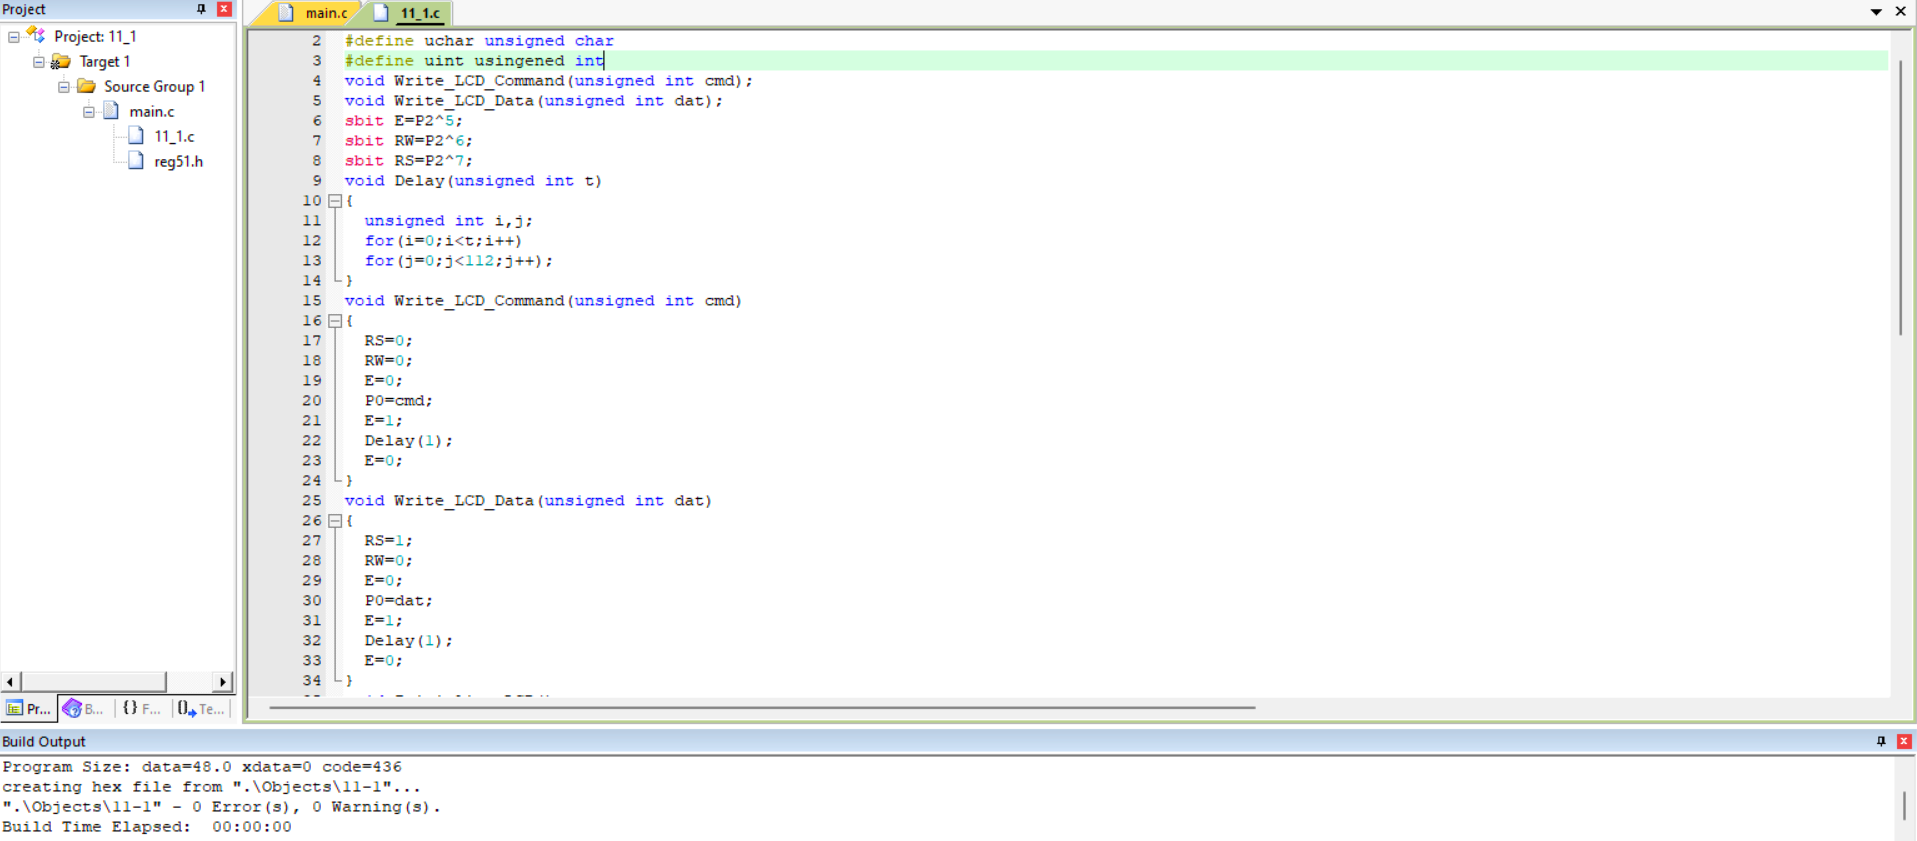
Task: Click the Project: 11_1 project icon
Action: click(36, 36)
